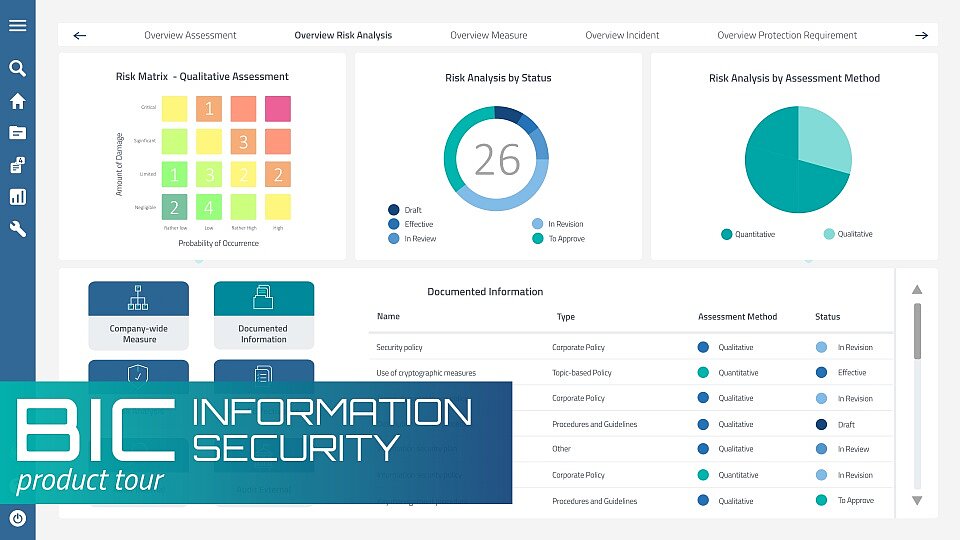Click the power logout icon
The image size is (960, 540).
pyautogui.click(x=17, y=518)
